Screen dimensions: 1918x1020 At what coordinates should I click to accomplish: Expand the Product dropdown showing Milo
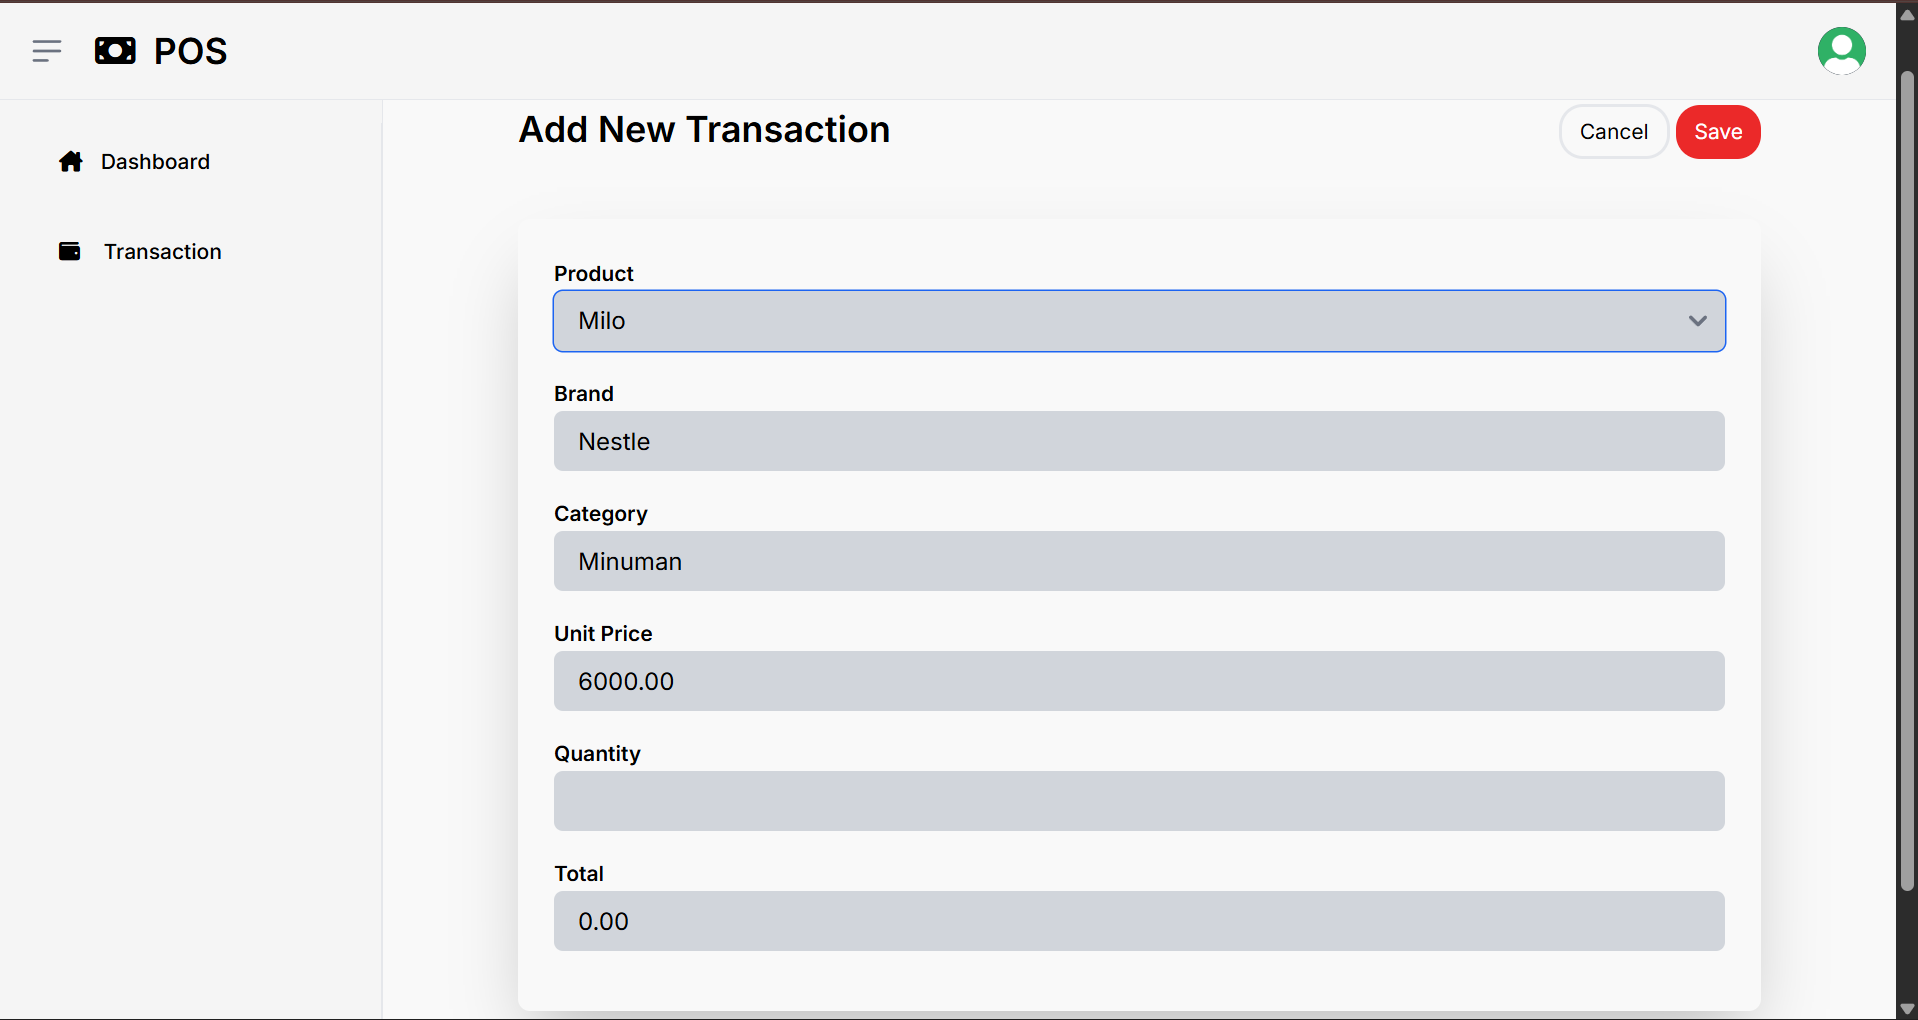(x=1139, y=321)
